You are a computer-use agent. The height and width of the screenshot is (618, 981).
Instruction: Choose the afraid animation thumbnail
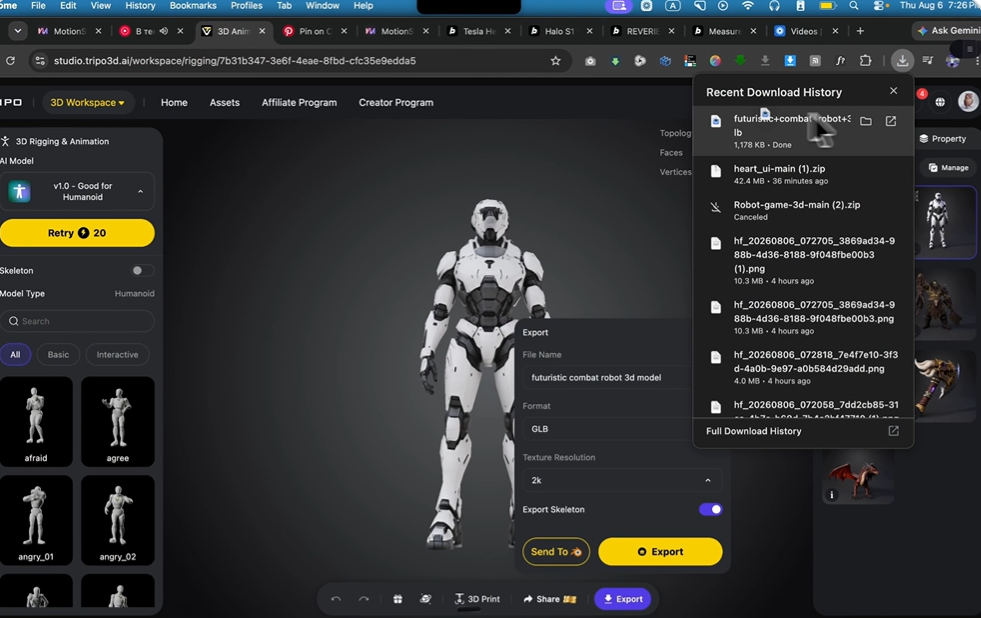(36, 422)
